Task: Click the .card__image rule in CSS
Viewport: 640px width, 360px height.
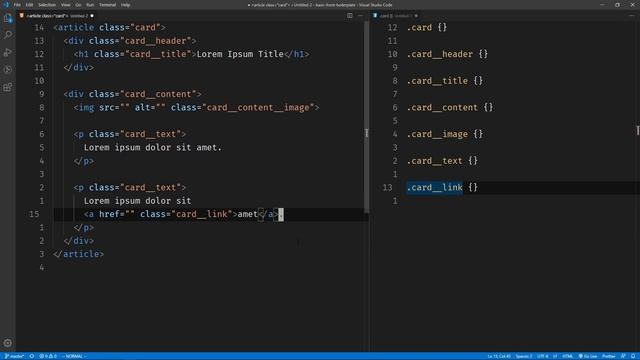Action: (445, 134)
